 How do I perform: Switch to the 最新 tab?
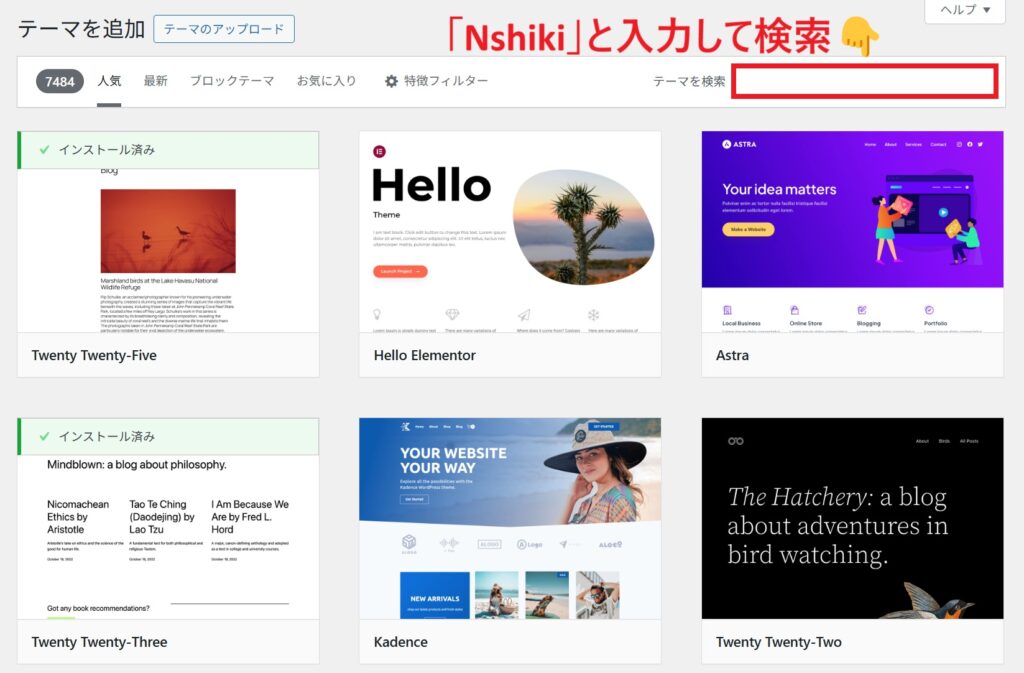155,81
